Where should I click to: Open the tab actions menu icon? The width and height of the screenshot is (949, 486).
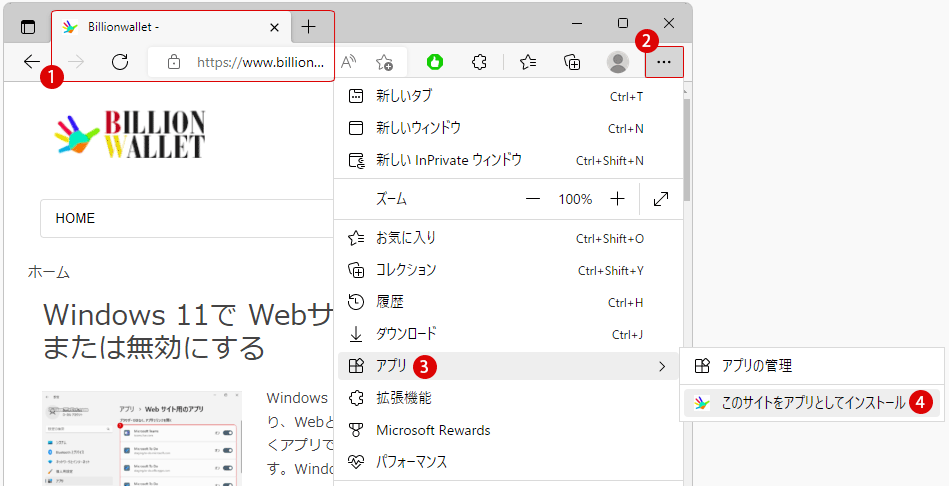click(28, 27)
